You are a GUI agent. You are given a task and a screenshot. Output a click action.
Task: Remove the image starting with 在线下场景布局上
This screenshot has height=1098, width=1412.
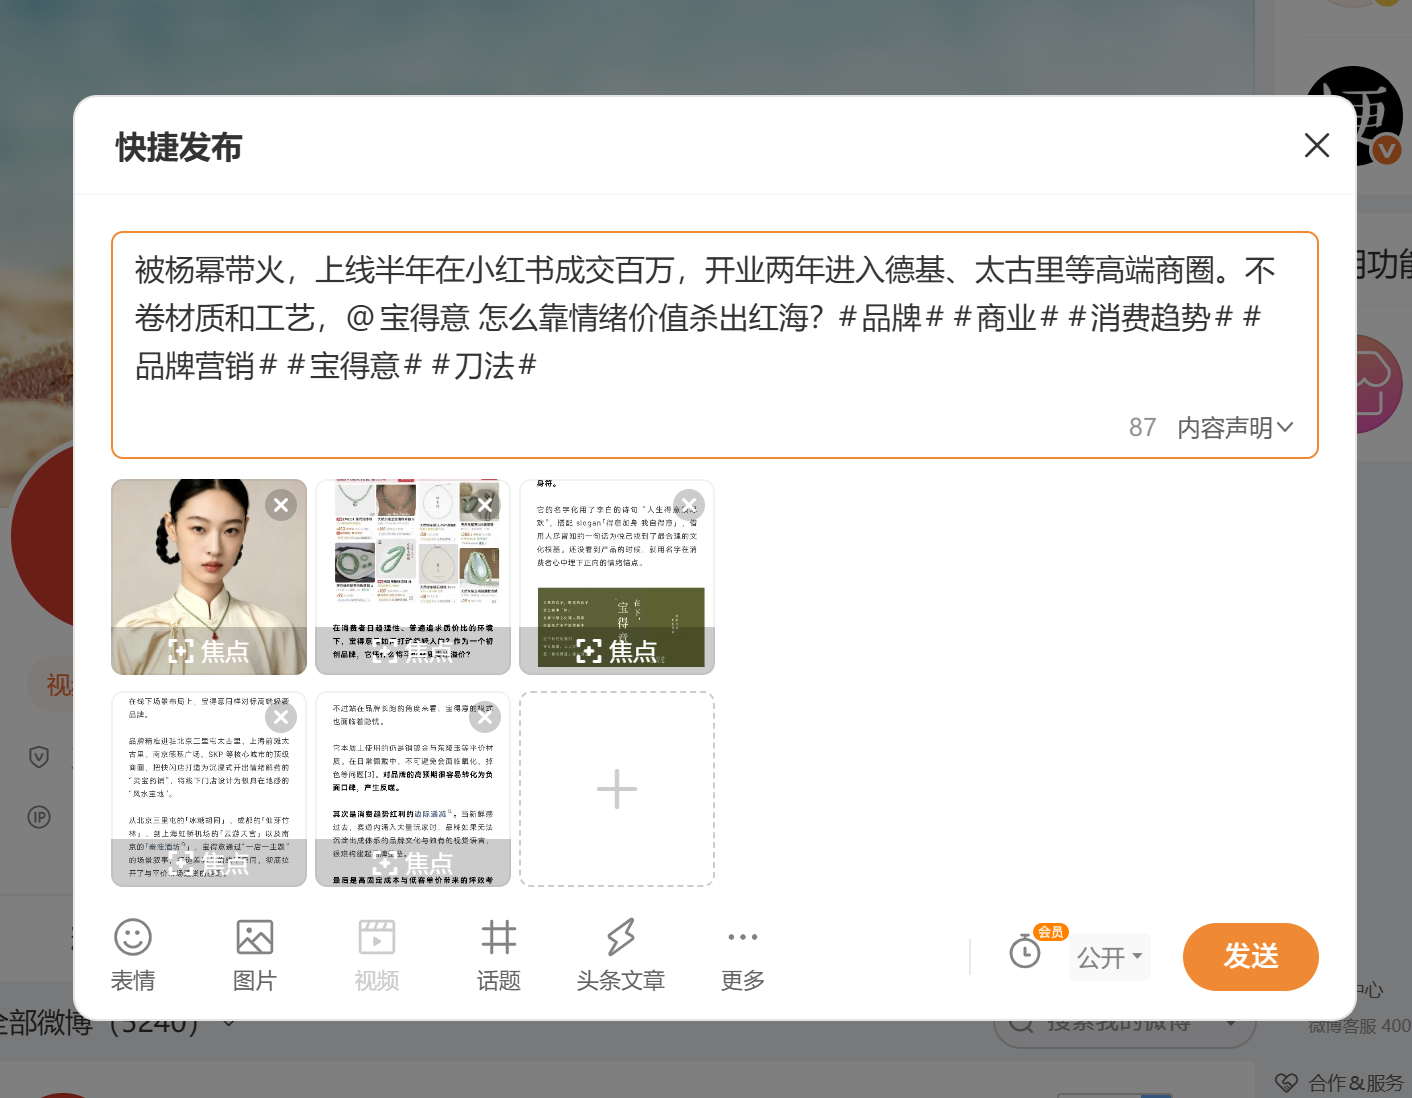click(x=281, y=717)
